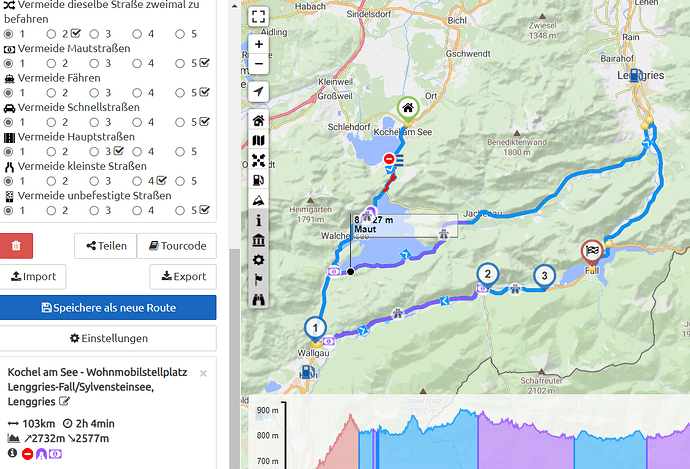
Task: Select level 2 for Vermeide Fähren
Action: point(52,92)
